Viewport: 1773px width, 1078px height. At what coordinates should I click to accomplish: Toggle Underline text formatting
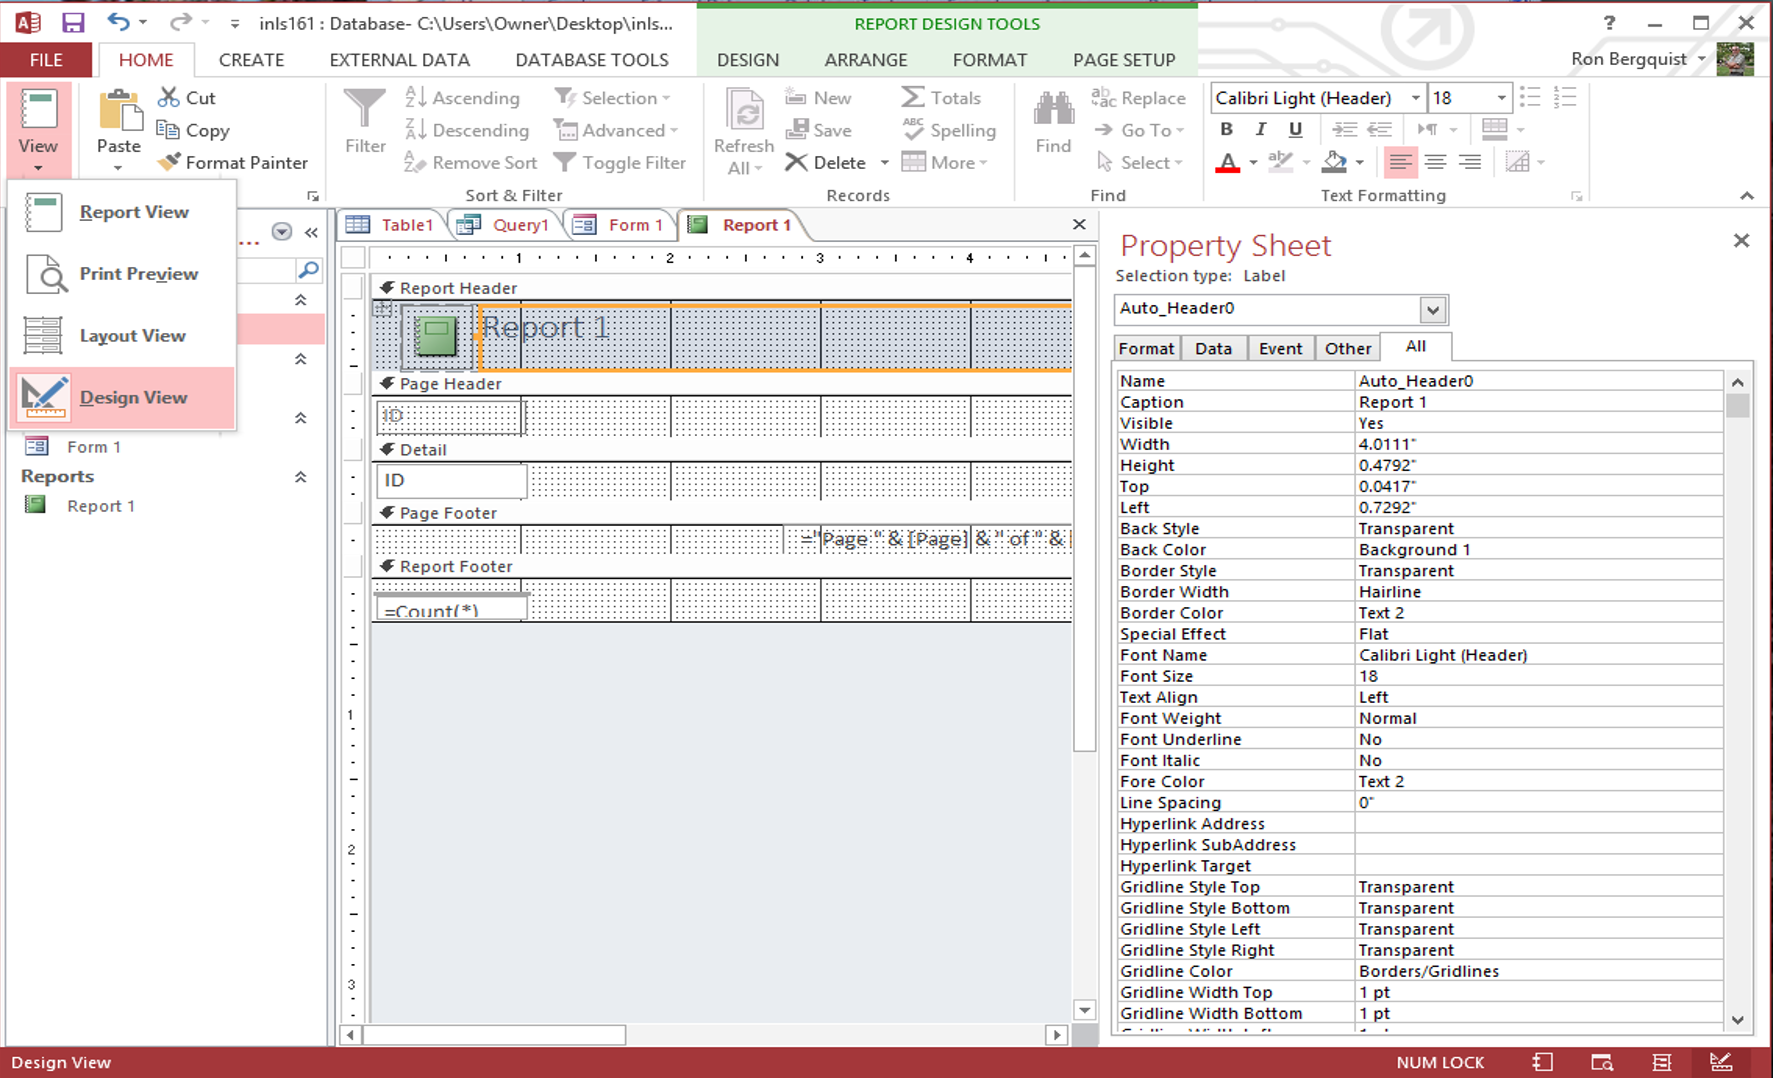tap(1295, 129)
